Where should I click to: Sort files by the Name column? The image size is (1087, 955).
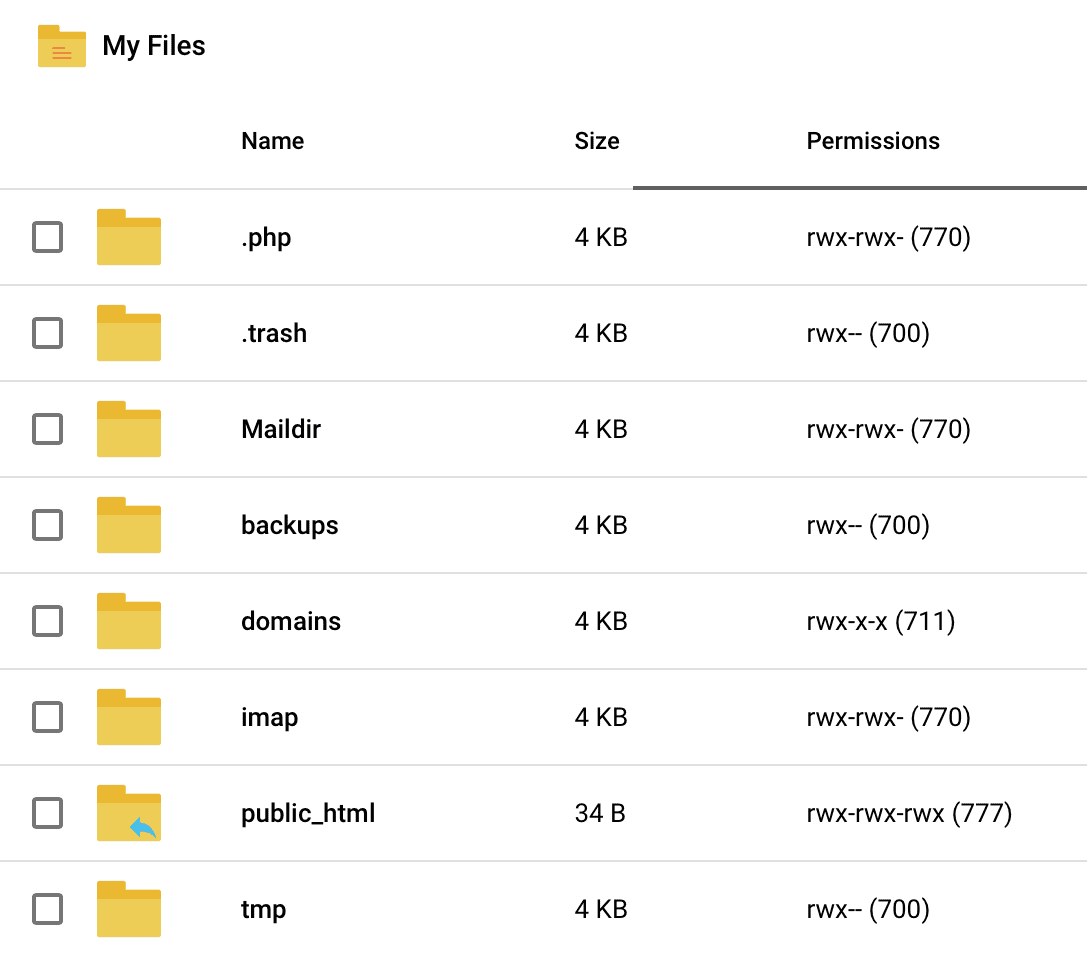pos(271,141)
